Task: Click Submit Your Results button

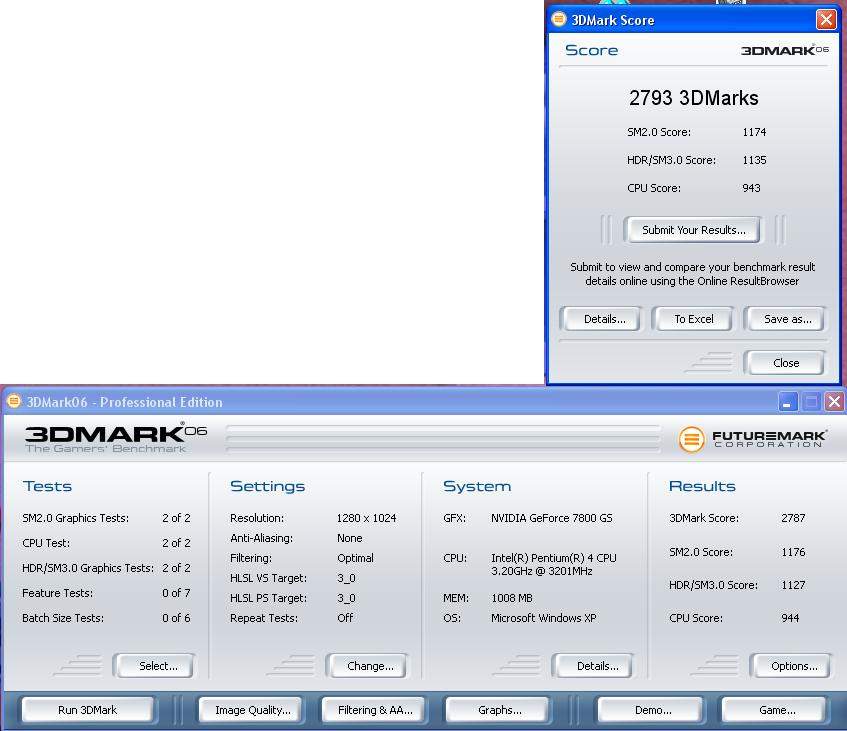Action: (693, 230)
